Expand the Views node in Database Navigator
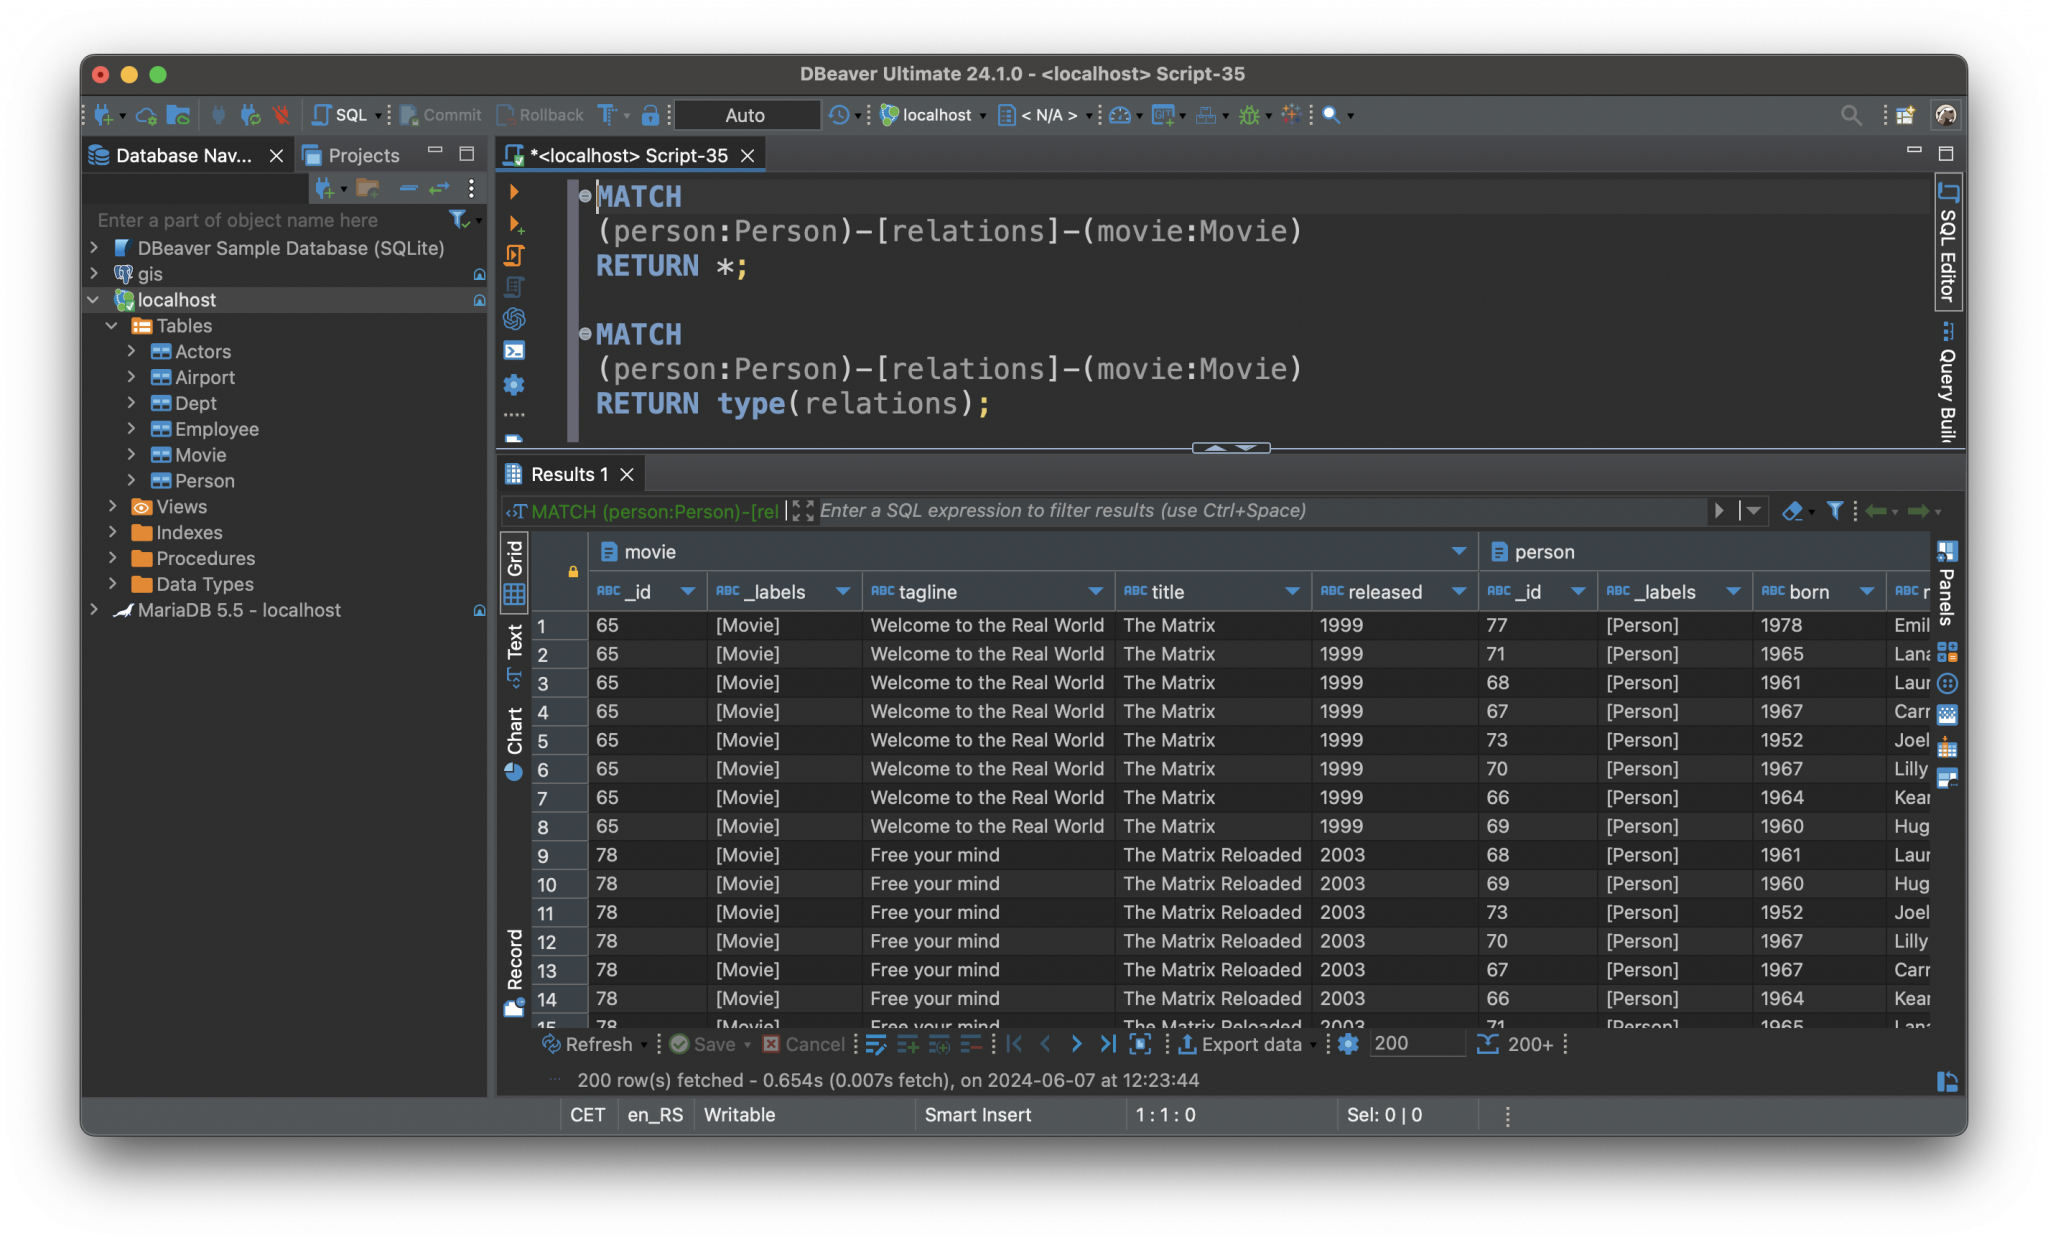The height and width of the screenshot is (1242, 2048). pyautogui.click(x=112, y=506)
